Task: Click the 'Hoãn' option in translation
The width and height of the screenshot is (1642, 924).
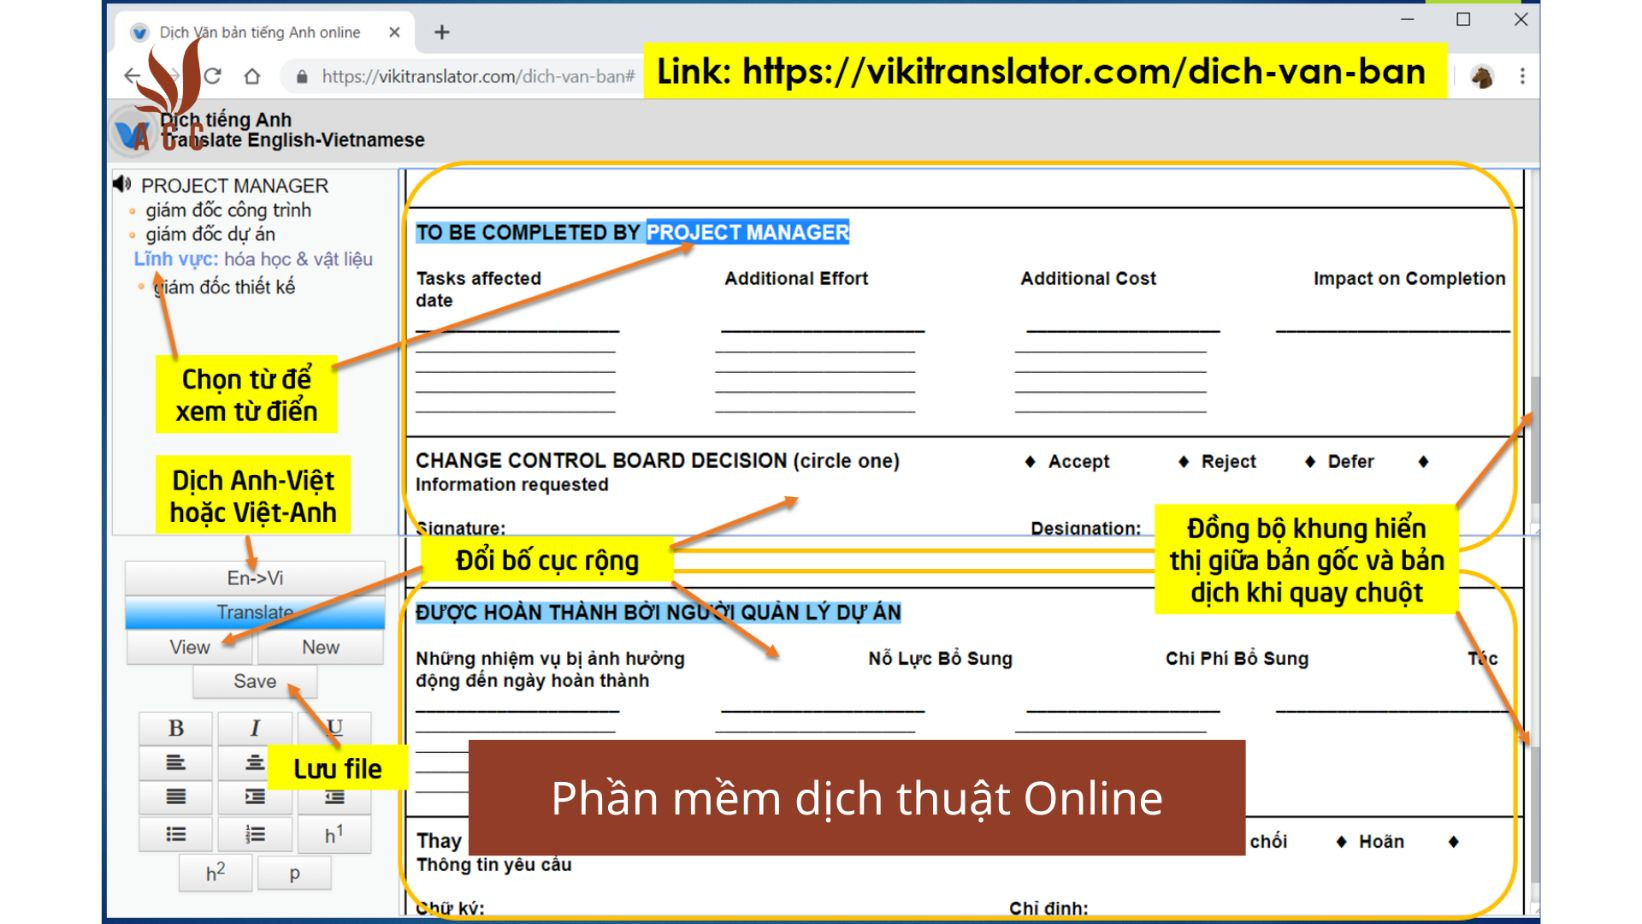Action: coord(1381,841)
